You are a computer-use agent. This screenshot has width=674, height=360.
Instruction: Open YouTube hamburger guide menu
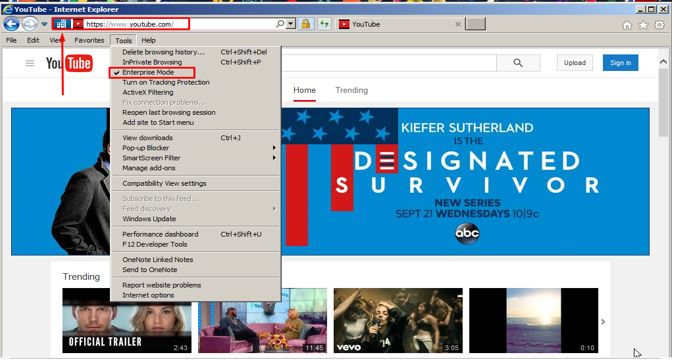(x=30, y=64)
